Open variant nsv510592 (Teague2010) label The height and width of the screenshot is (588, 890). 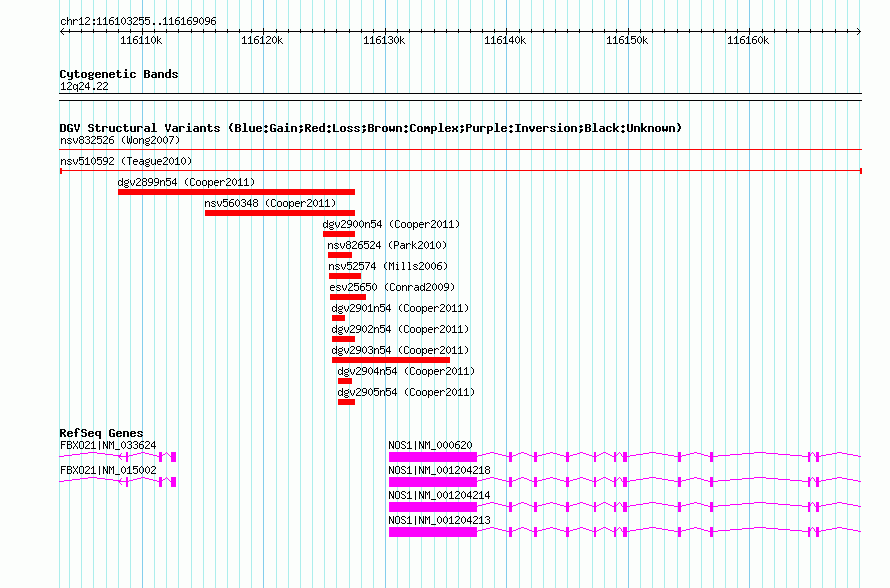pos(126,161)
